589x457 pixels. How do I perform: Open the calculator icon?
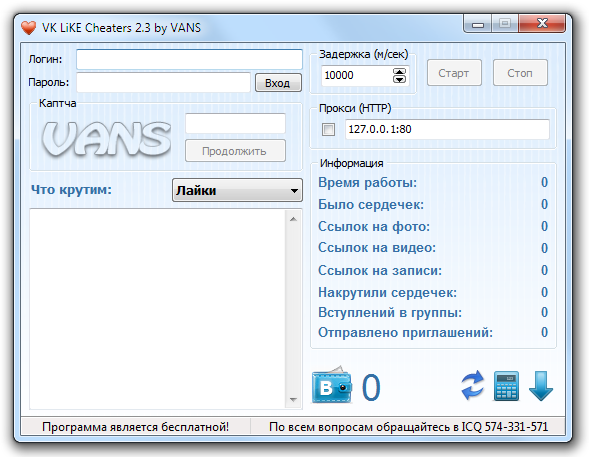pos(506,386)
